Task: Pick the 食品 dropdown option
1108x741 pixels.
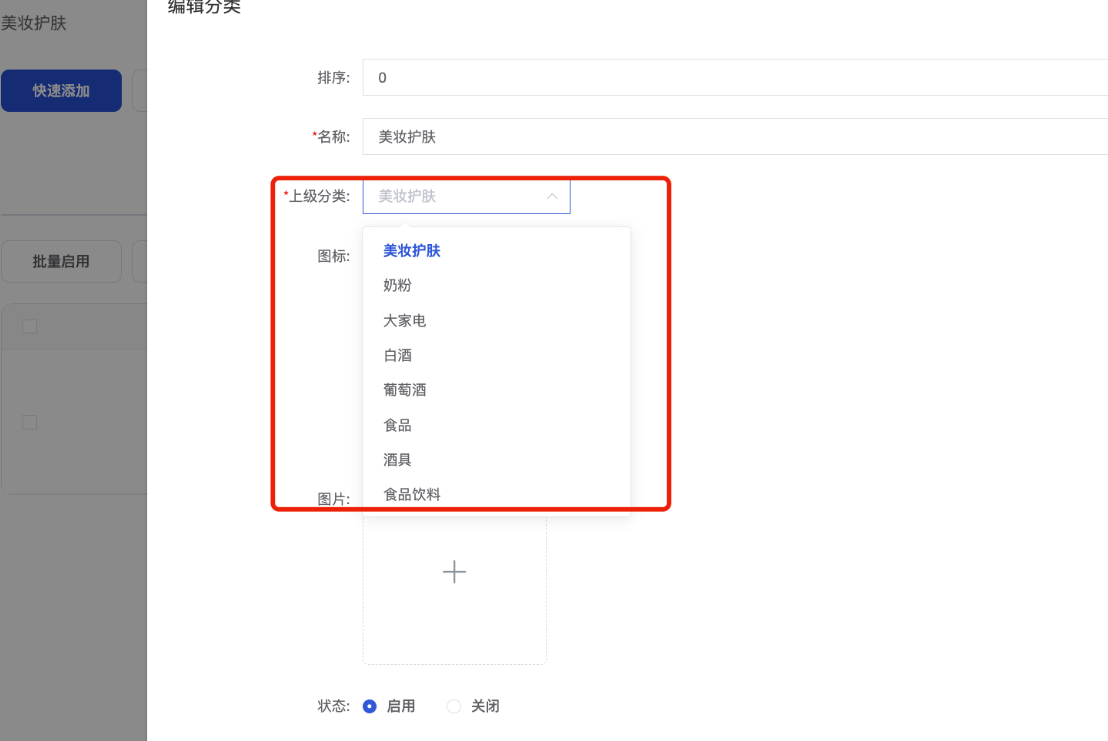Action: [398, 425]
